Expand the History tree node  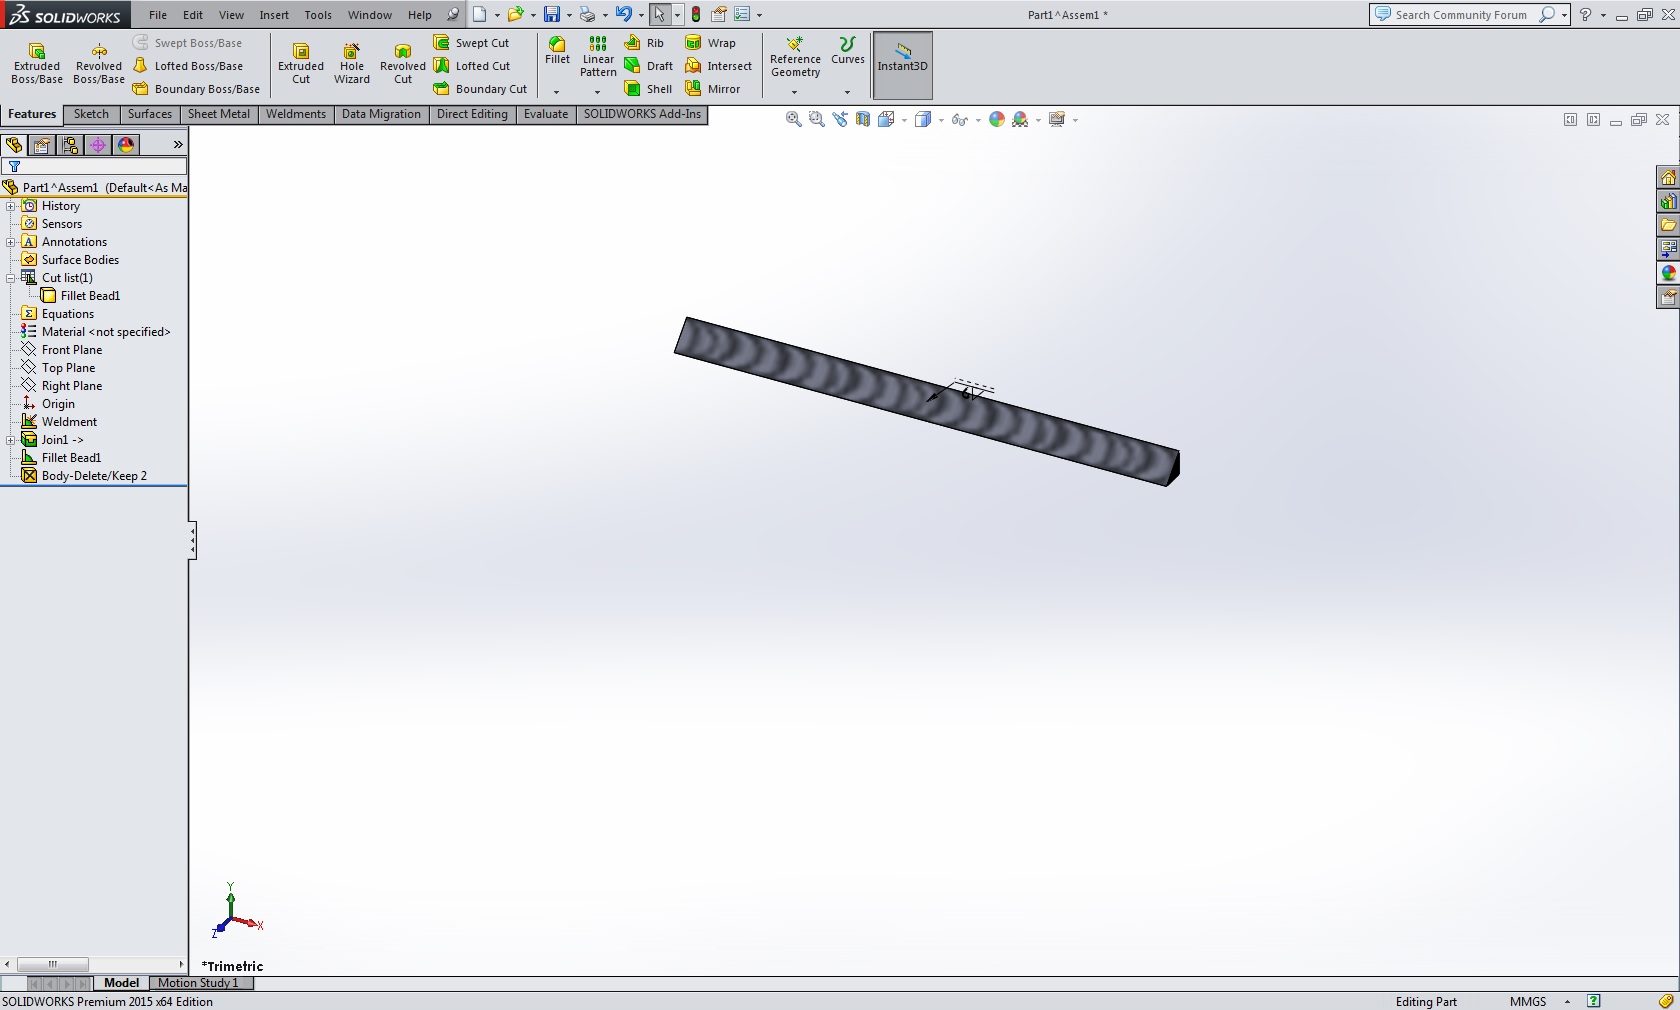(x=11, y=206)
